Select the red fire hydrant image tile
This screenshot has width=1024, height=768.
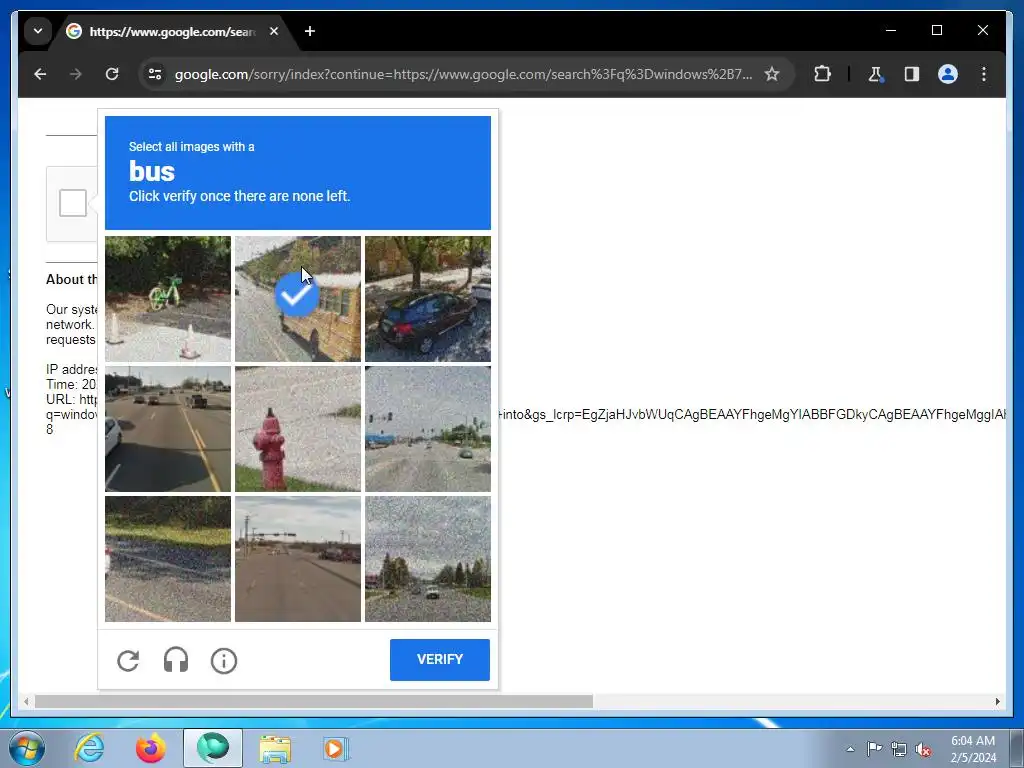(x=298, y=428)
